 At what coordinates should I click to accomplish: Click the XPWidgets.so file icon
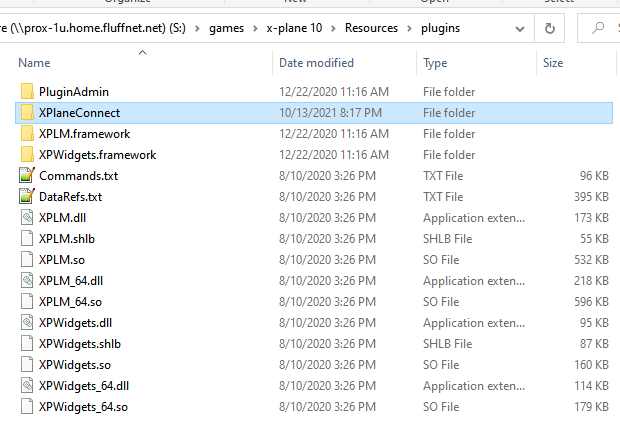pos(27,364)
